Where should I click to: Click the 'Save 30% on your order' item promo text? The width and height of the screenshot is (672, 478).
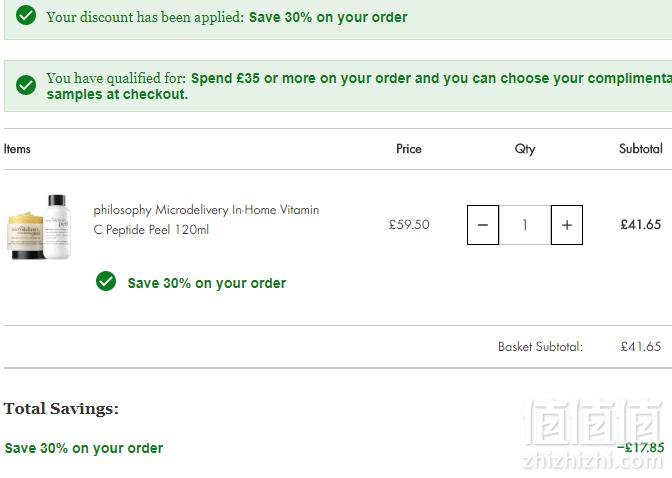pyautogui.click(x=207, y=283)
